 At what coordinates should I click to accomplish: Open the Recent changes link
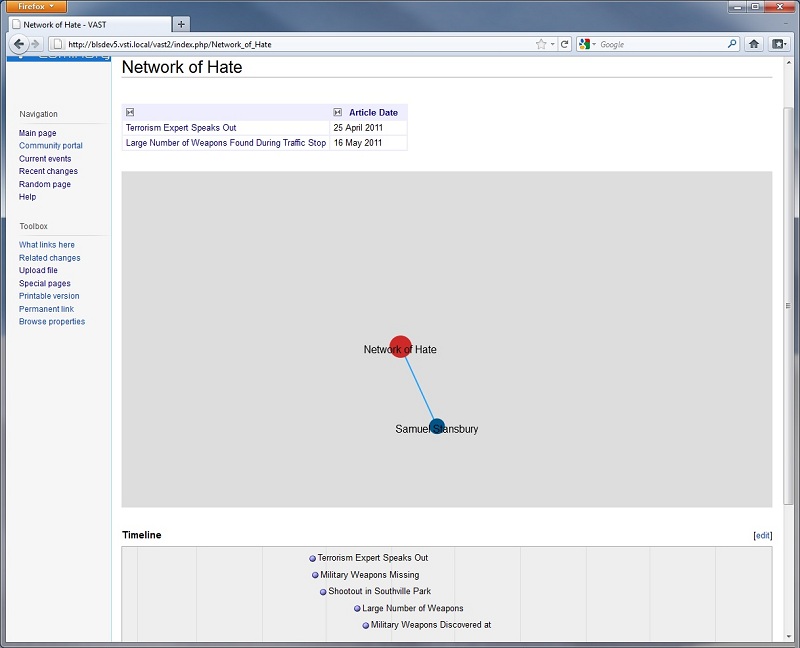[48, 171]
